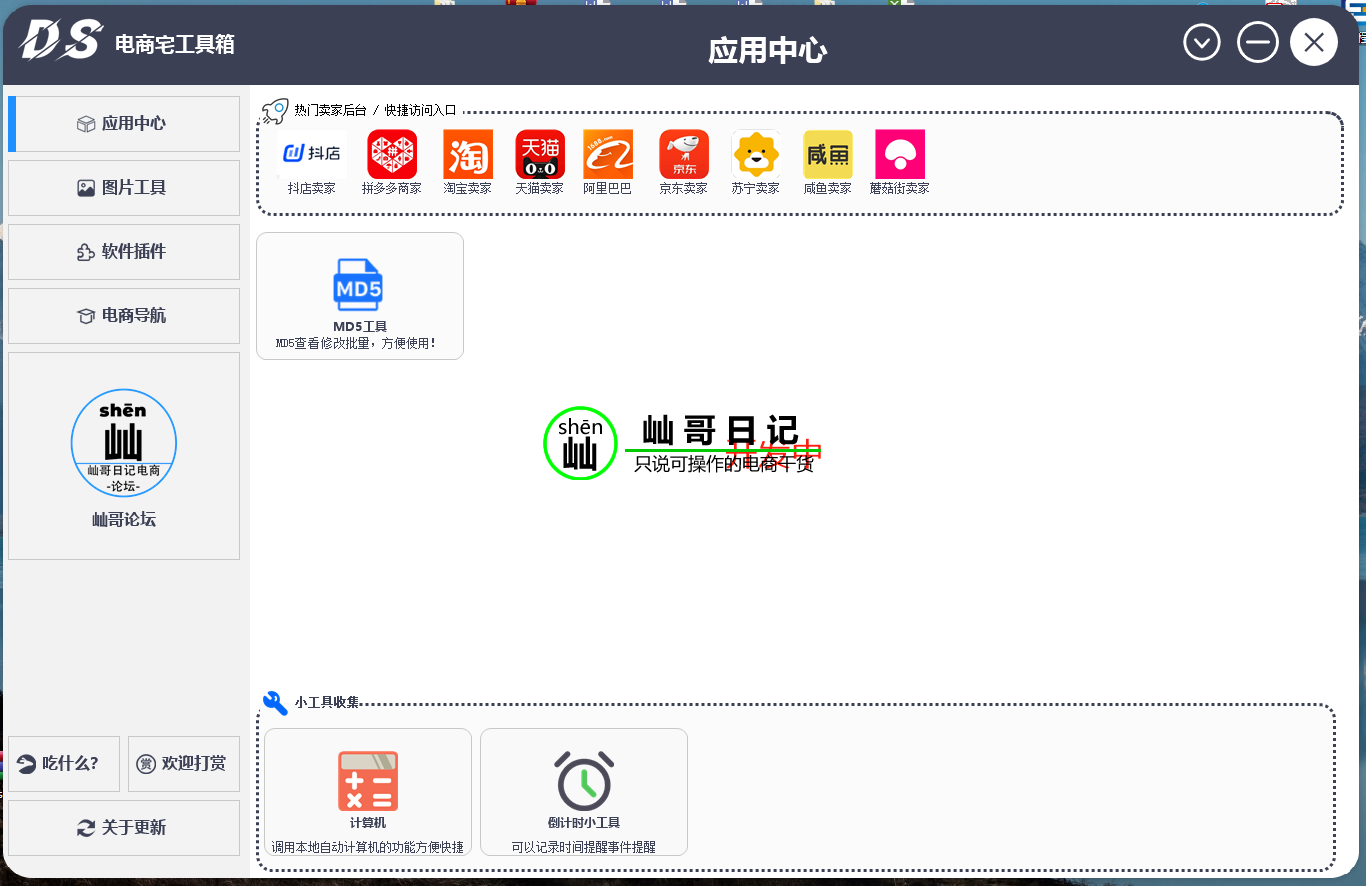1366x886 pixels.
Task: Click the 欢迎打赏 button
Action: [x=184, y=764]
